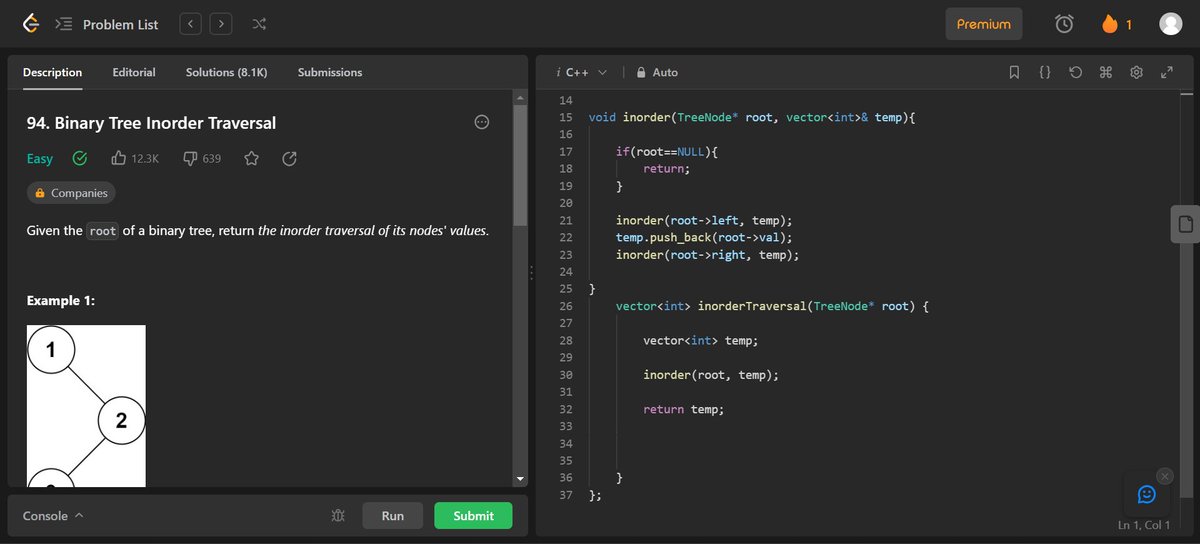Open the Solutions (8.1K) tab

(227, 72)
